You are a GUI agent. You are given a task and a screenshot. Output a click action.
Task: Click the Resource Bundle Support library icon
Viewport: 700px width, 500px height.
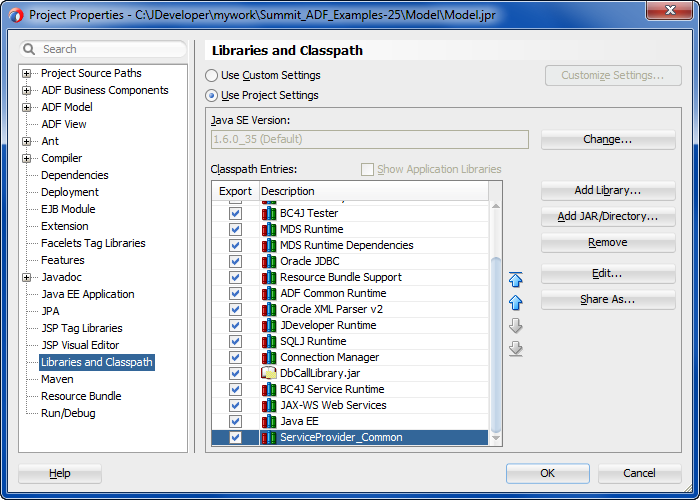tap(269, 278)
